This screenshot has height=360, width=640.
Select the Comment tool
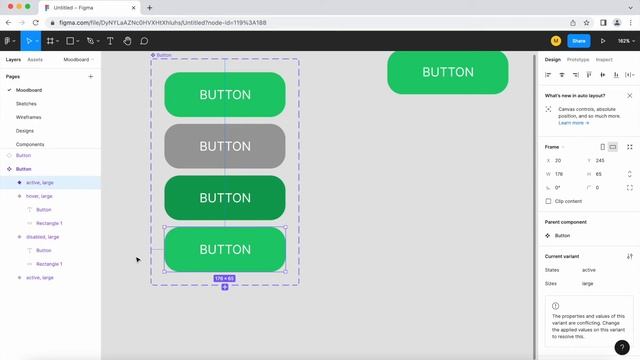pyautogui.click(x=144, y=41)
